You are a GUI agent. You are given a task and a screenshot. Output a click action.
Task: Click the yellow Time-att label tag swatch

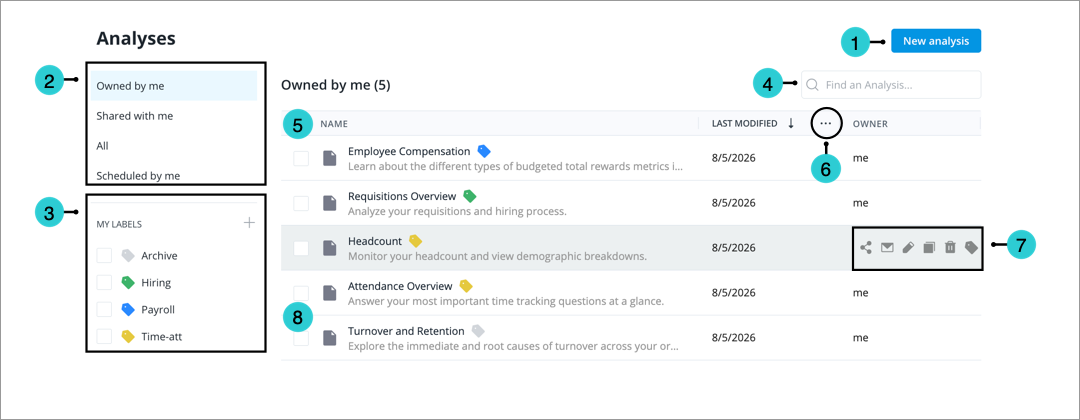(x=128, y=337)
